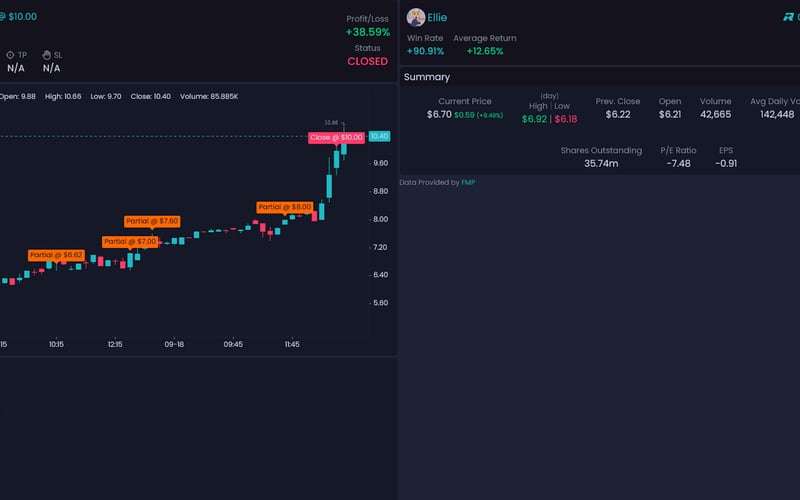Click the -0.91 EPS value

pos(726,163)
